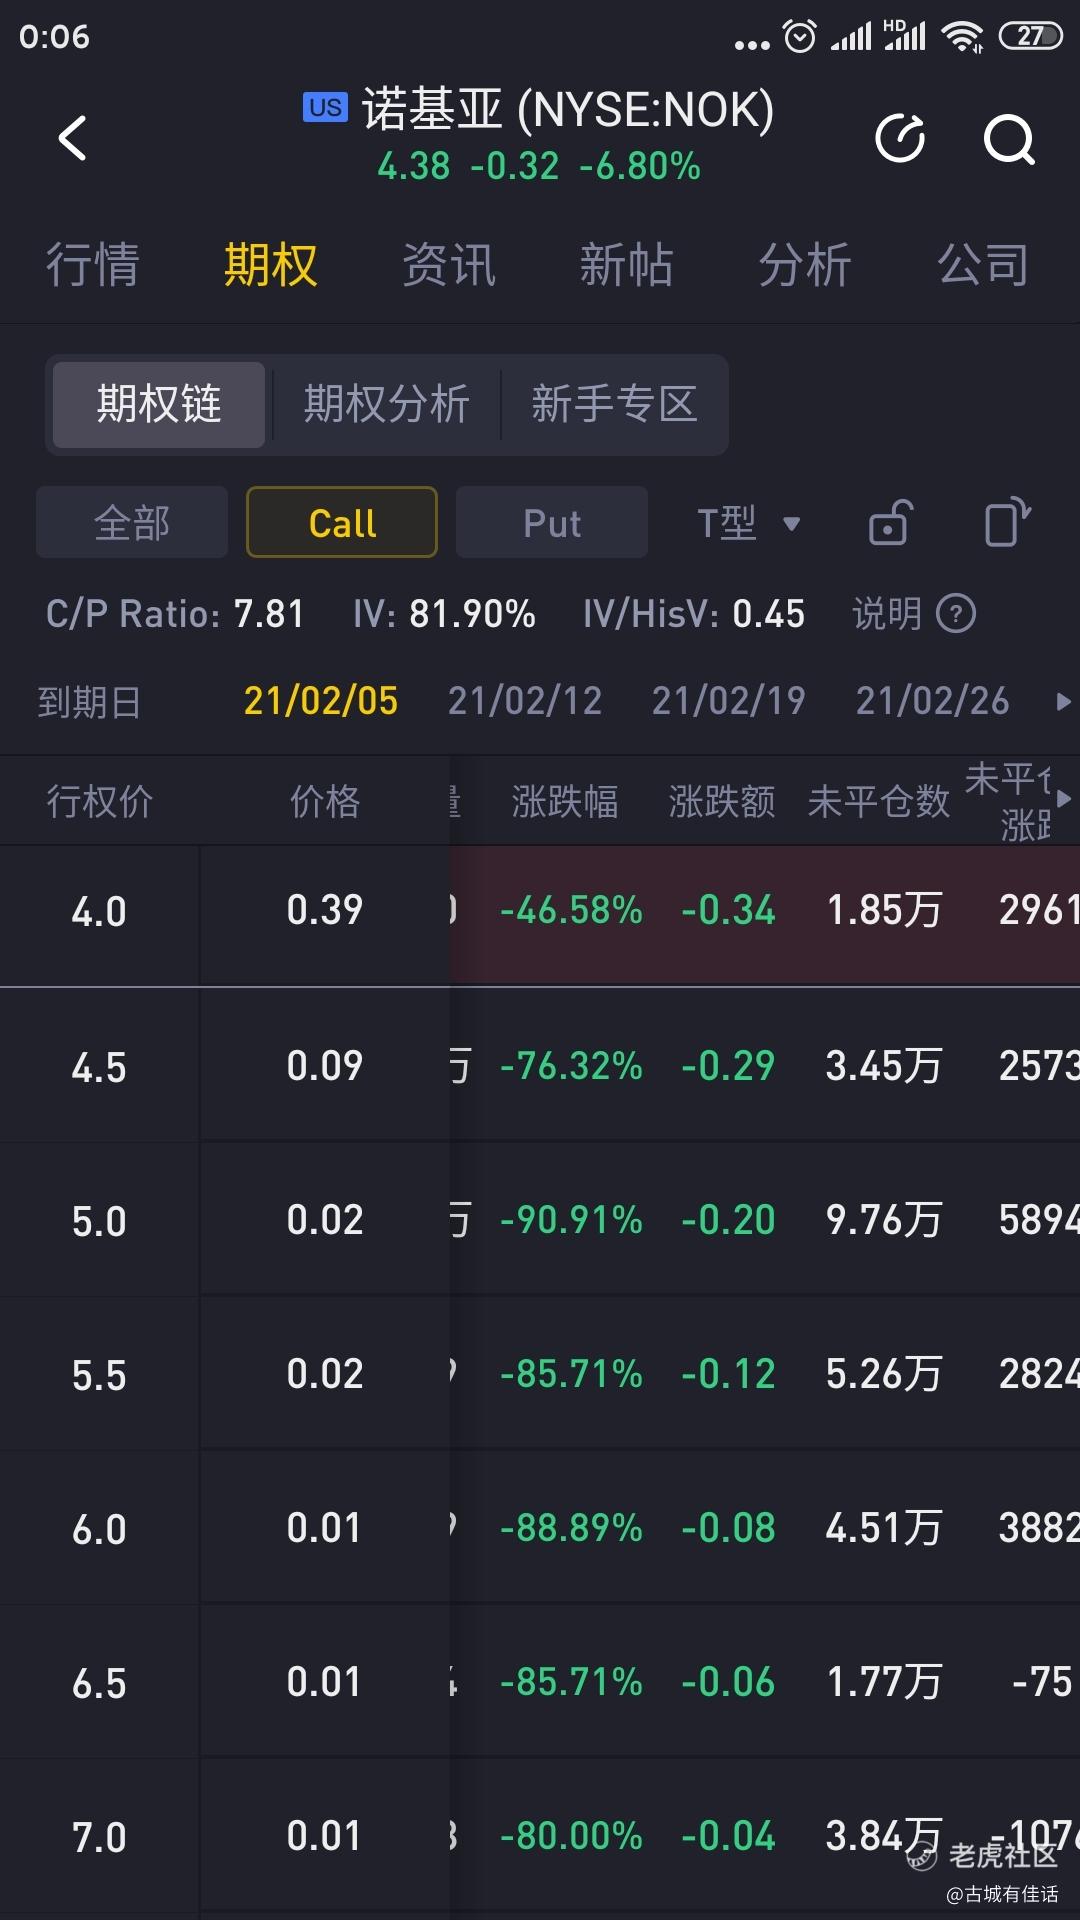Tap the IV/HisV: 0.45 value
This screenshot has height=1920, width=1080.
pyautogui.click(x=694, y=614)
